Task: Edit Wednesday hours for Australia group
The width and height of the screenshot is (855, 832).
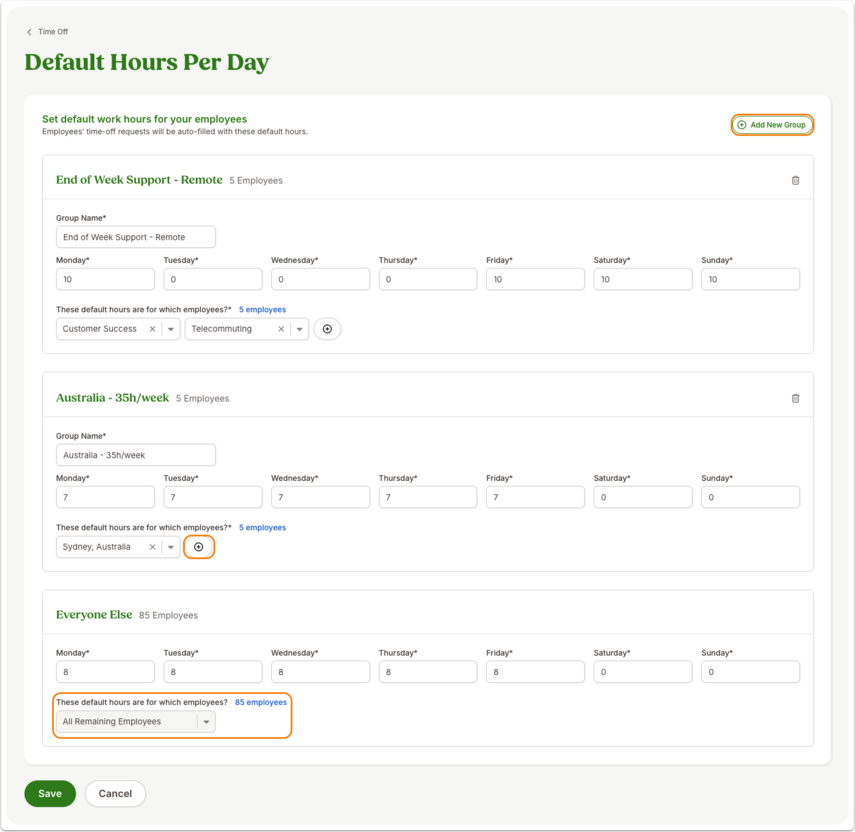Action: pos(321,497)
